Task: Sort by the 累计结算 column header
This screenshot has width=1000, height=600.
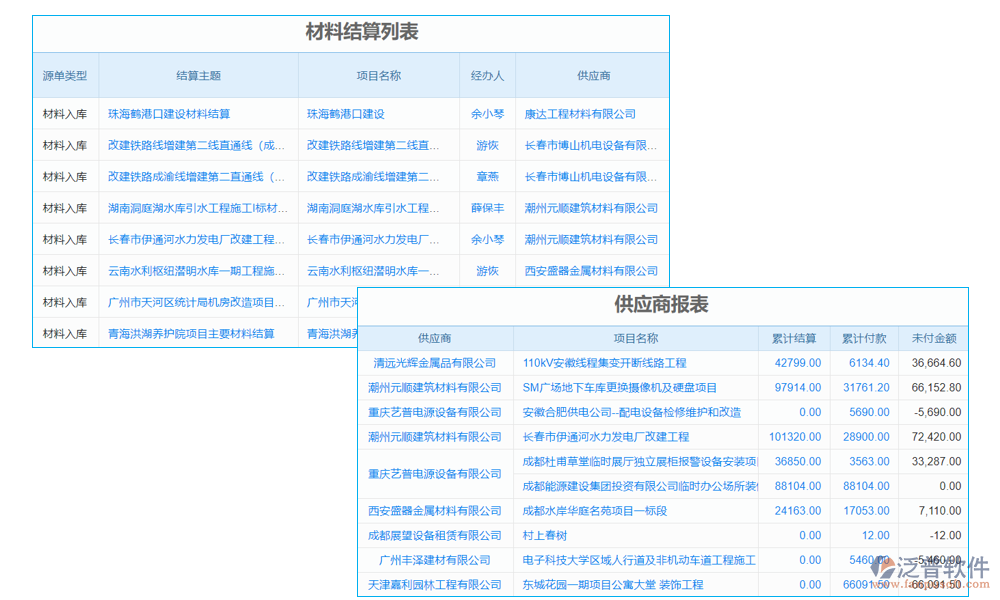Action: [x=800, y=338]
